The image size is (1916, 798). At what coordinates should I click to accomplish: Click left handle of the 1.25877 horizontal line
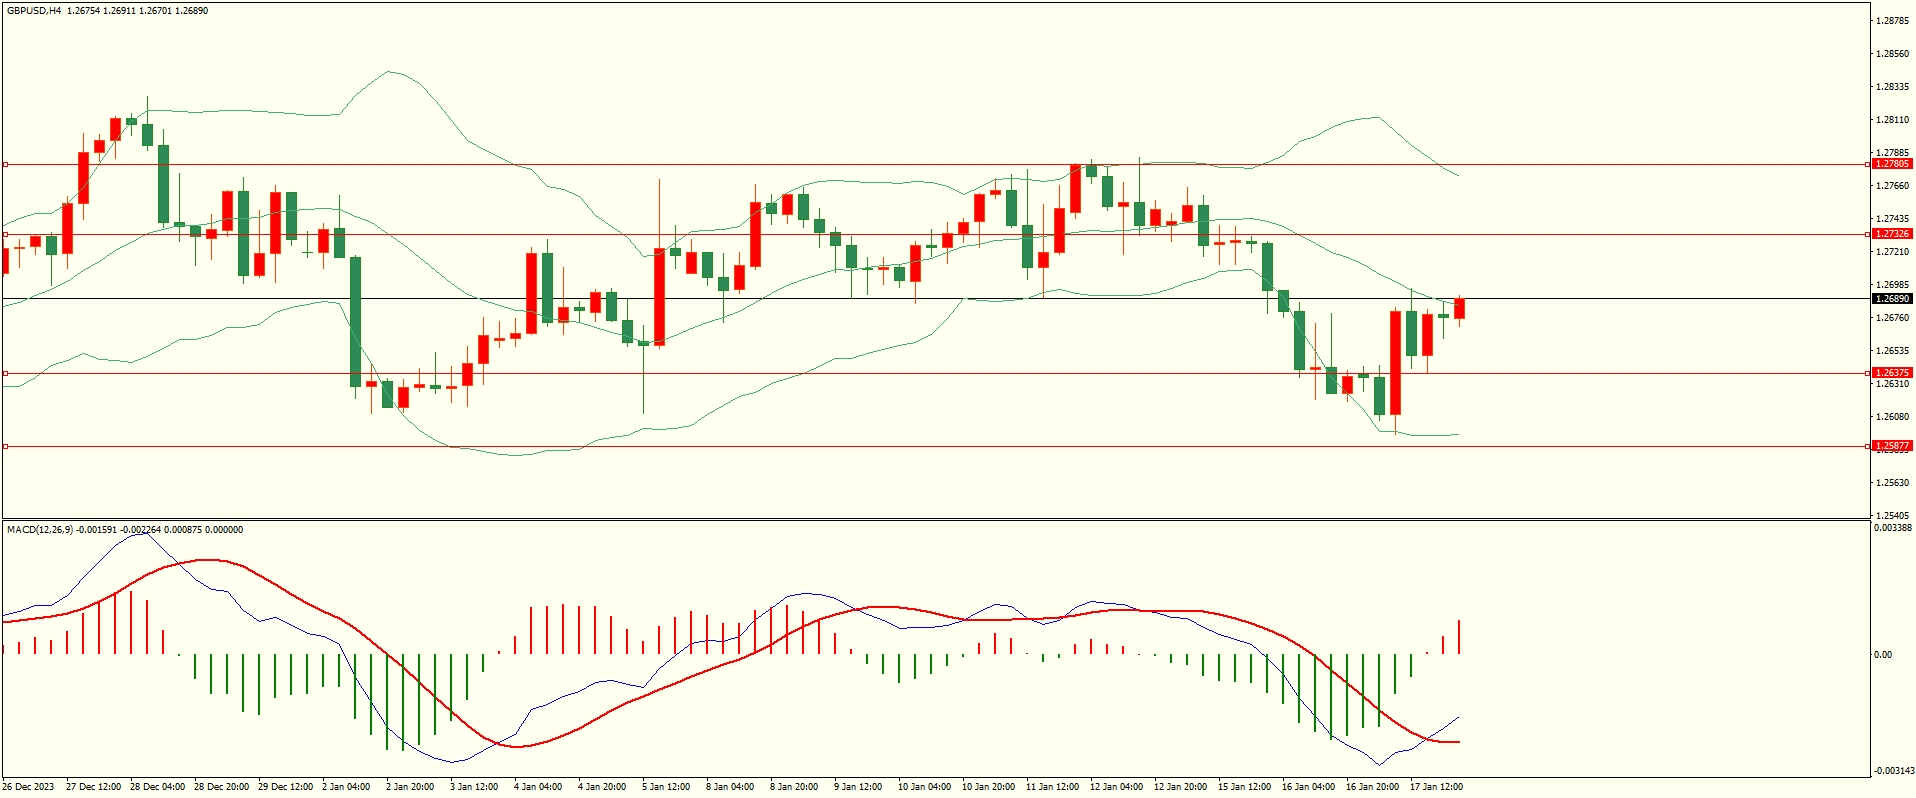(x=5, y=446)
